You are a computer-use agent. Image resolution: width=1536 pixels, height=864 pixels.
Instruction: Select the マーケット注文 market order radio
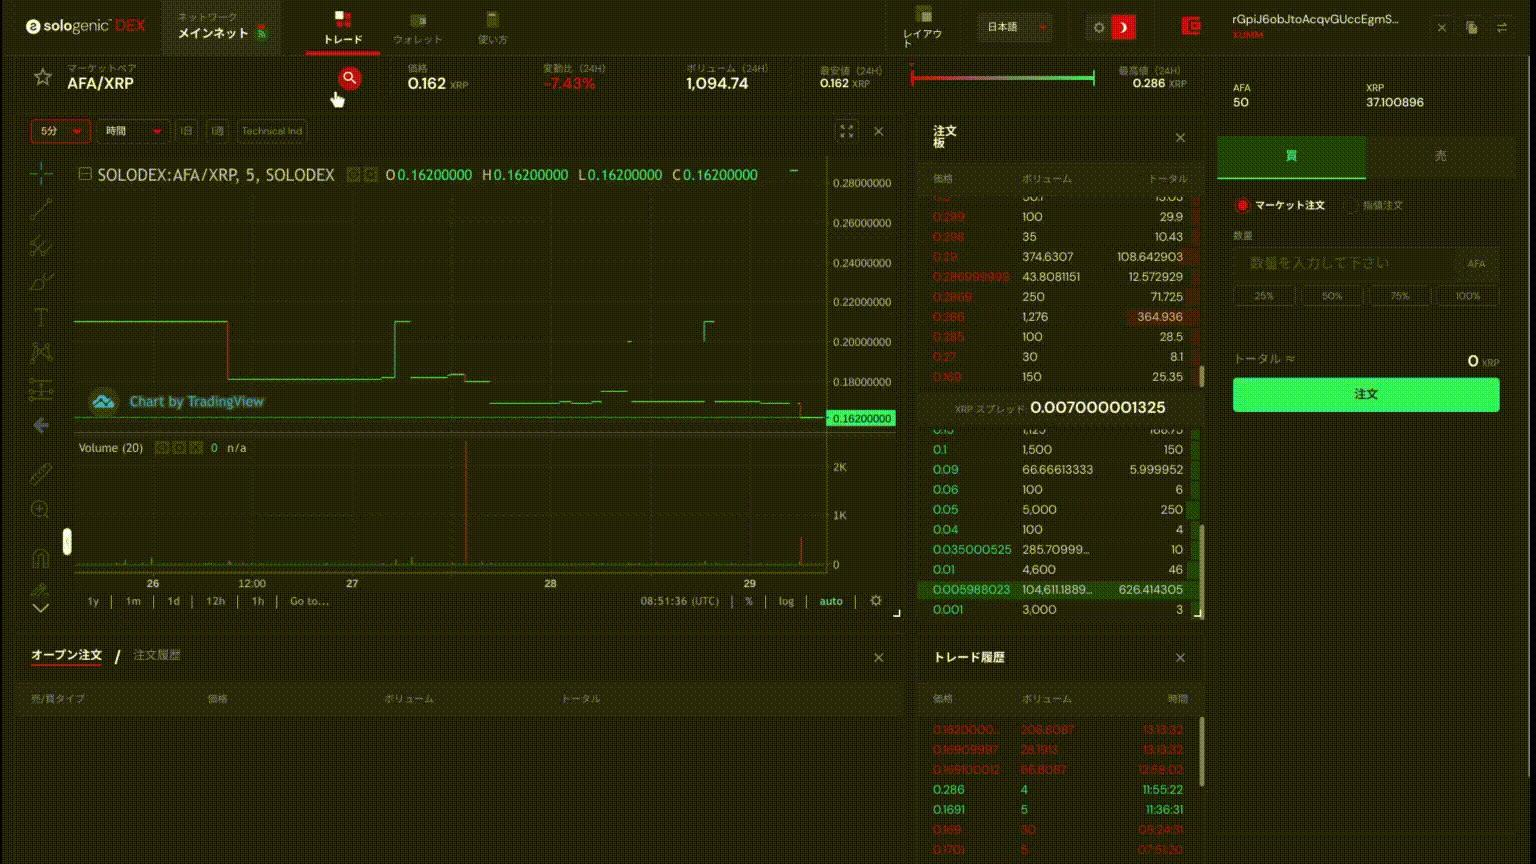pyautogui.click(x=1243, y=206)
